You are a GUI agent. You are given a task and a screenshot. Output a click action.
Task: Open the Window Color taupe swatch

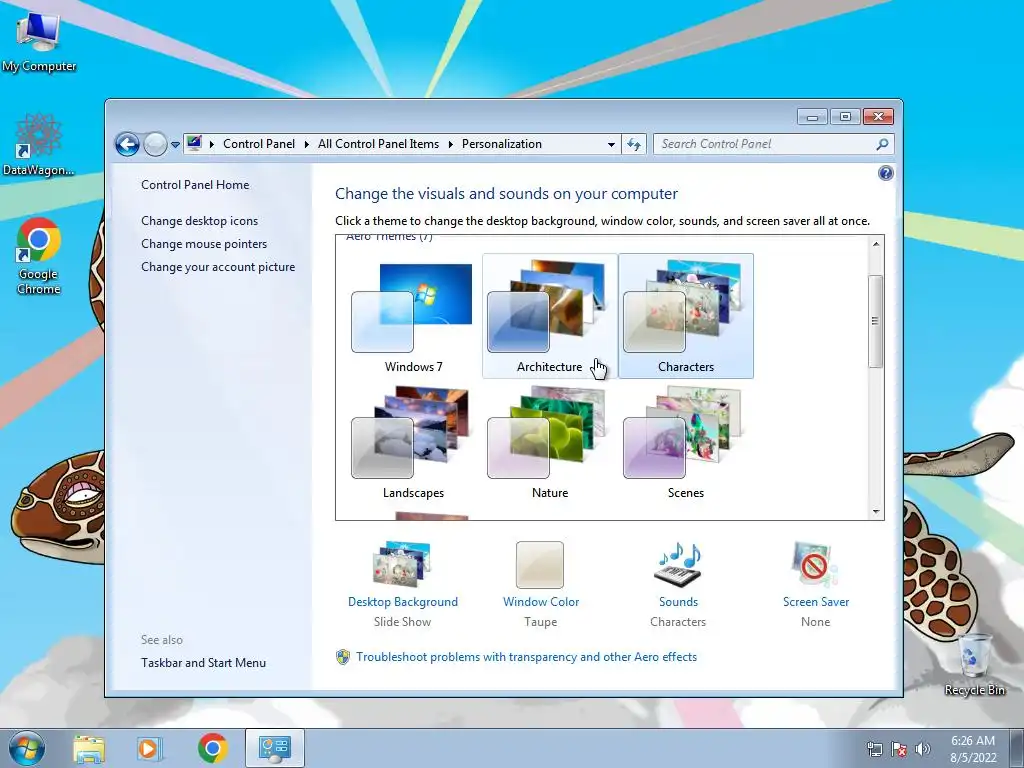(x=540, y=565)
